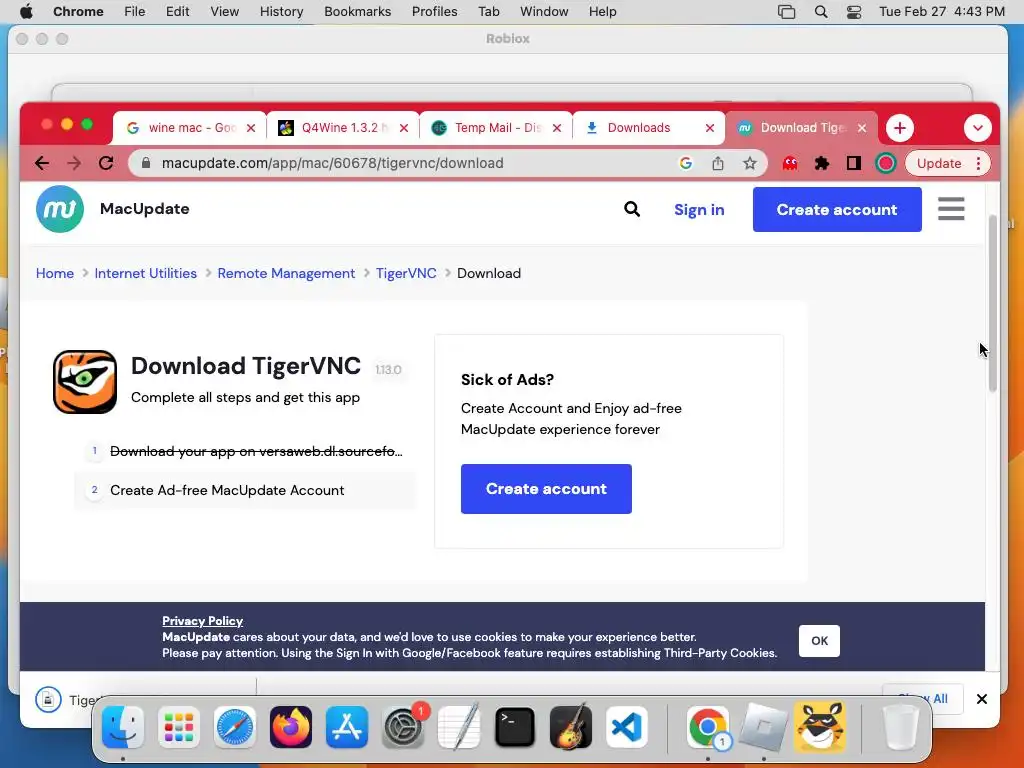Open the App Store from the Dock

pyautogui.click(x=347, y=727)
